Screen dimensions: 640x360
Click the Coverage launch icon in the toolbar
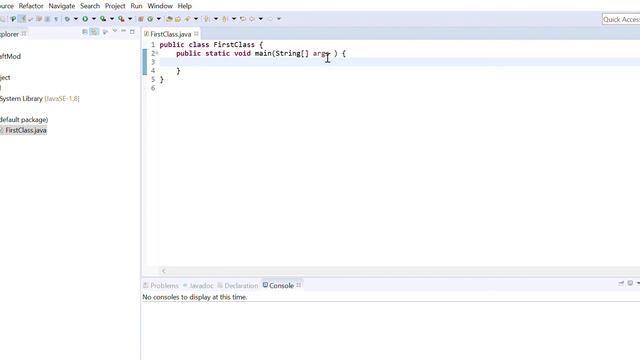[103, 19]
